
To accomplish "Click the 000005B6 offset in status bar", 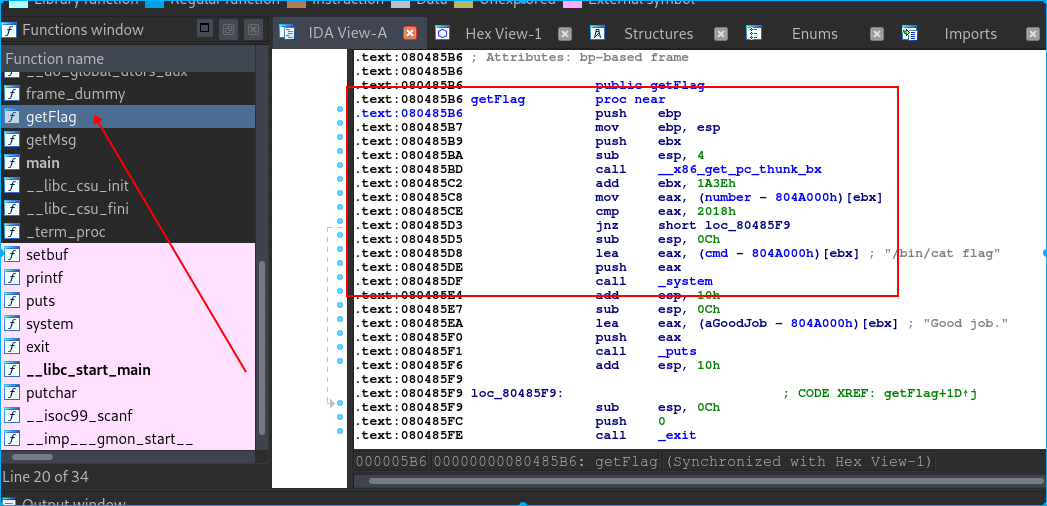I will [x=391, y=461].
